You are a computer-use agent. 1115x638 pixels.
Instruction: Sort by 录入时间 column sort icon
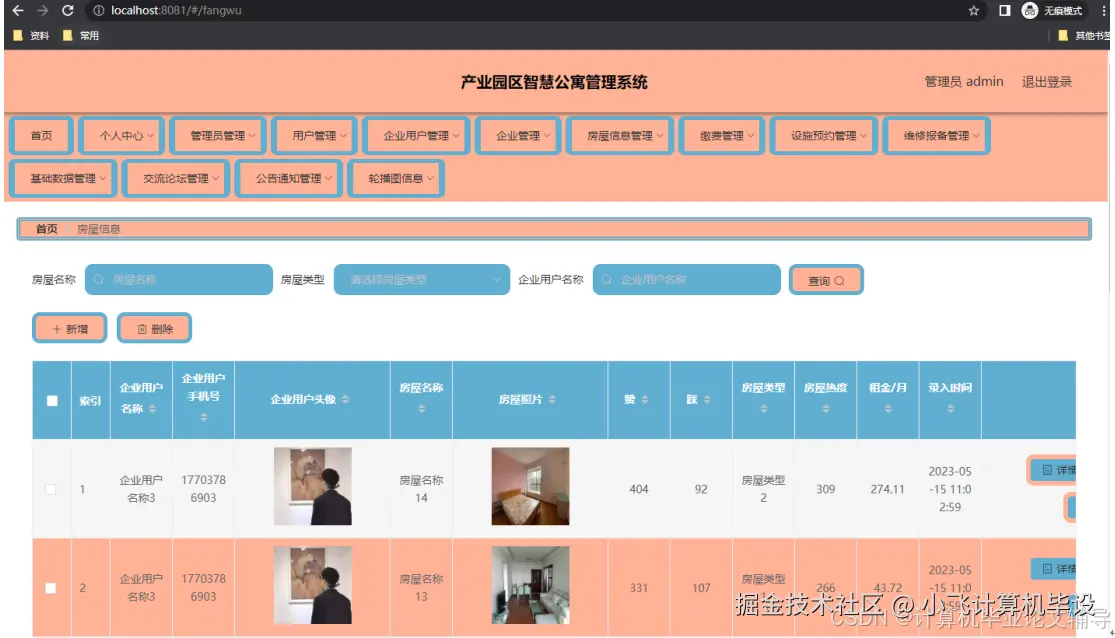coord(950,409)
